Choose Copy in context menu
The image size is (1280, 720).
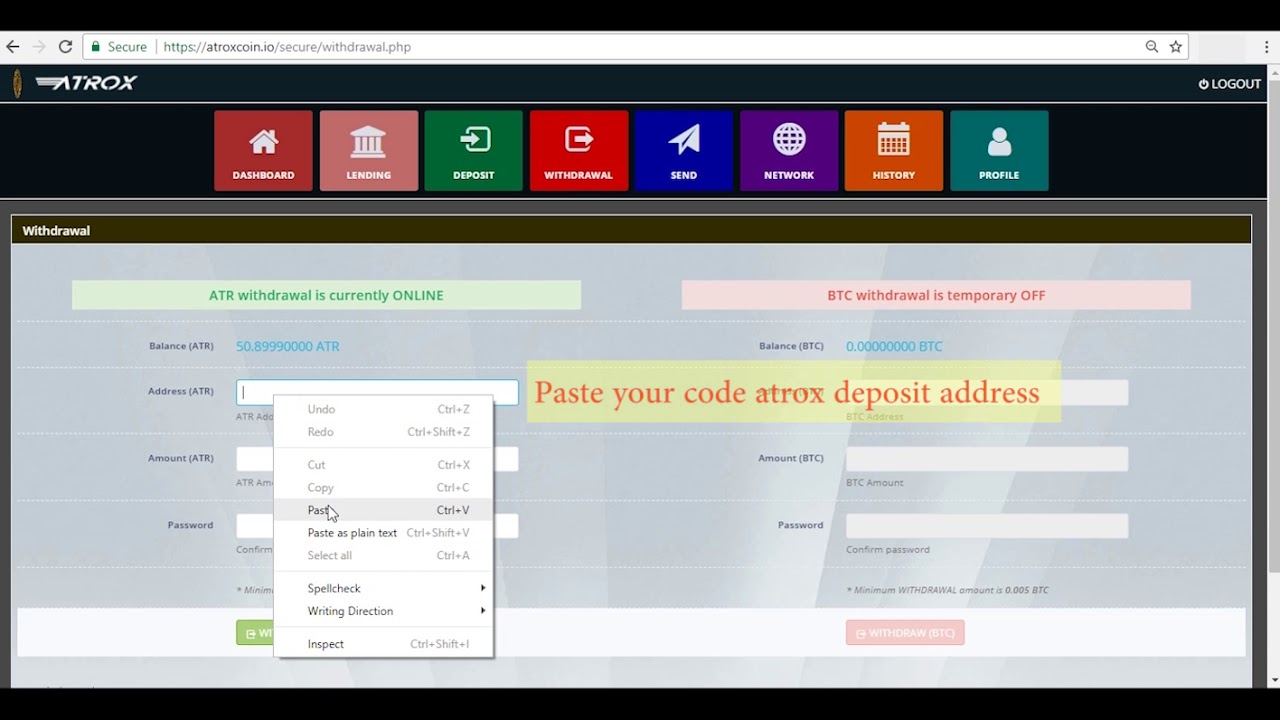coord(383,488)
